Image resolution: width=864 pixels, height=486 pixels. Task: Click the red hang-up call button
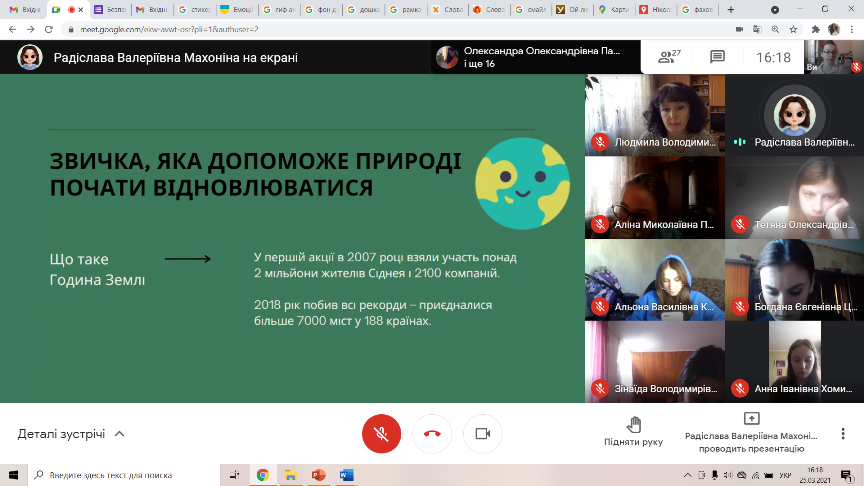pos(432,434)
